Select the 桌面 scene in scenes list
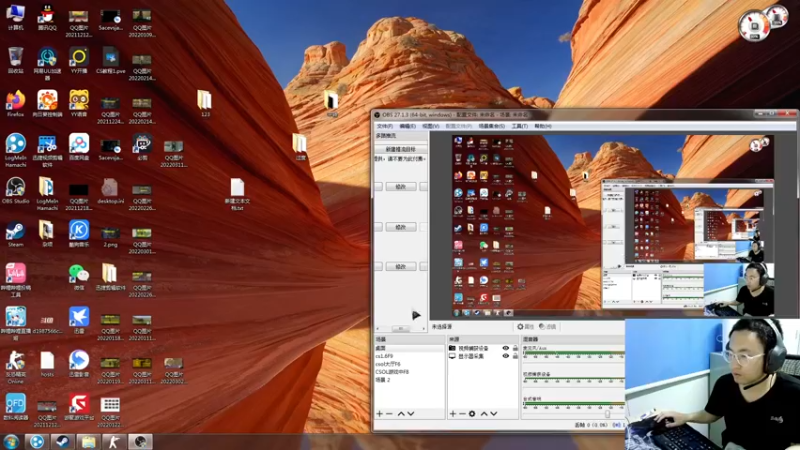The height and width of the screenshot is (450, 800). coord(409,348)
